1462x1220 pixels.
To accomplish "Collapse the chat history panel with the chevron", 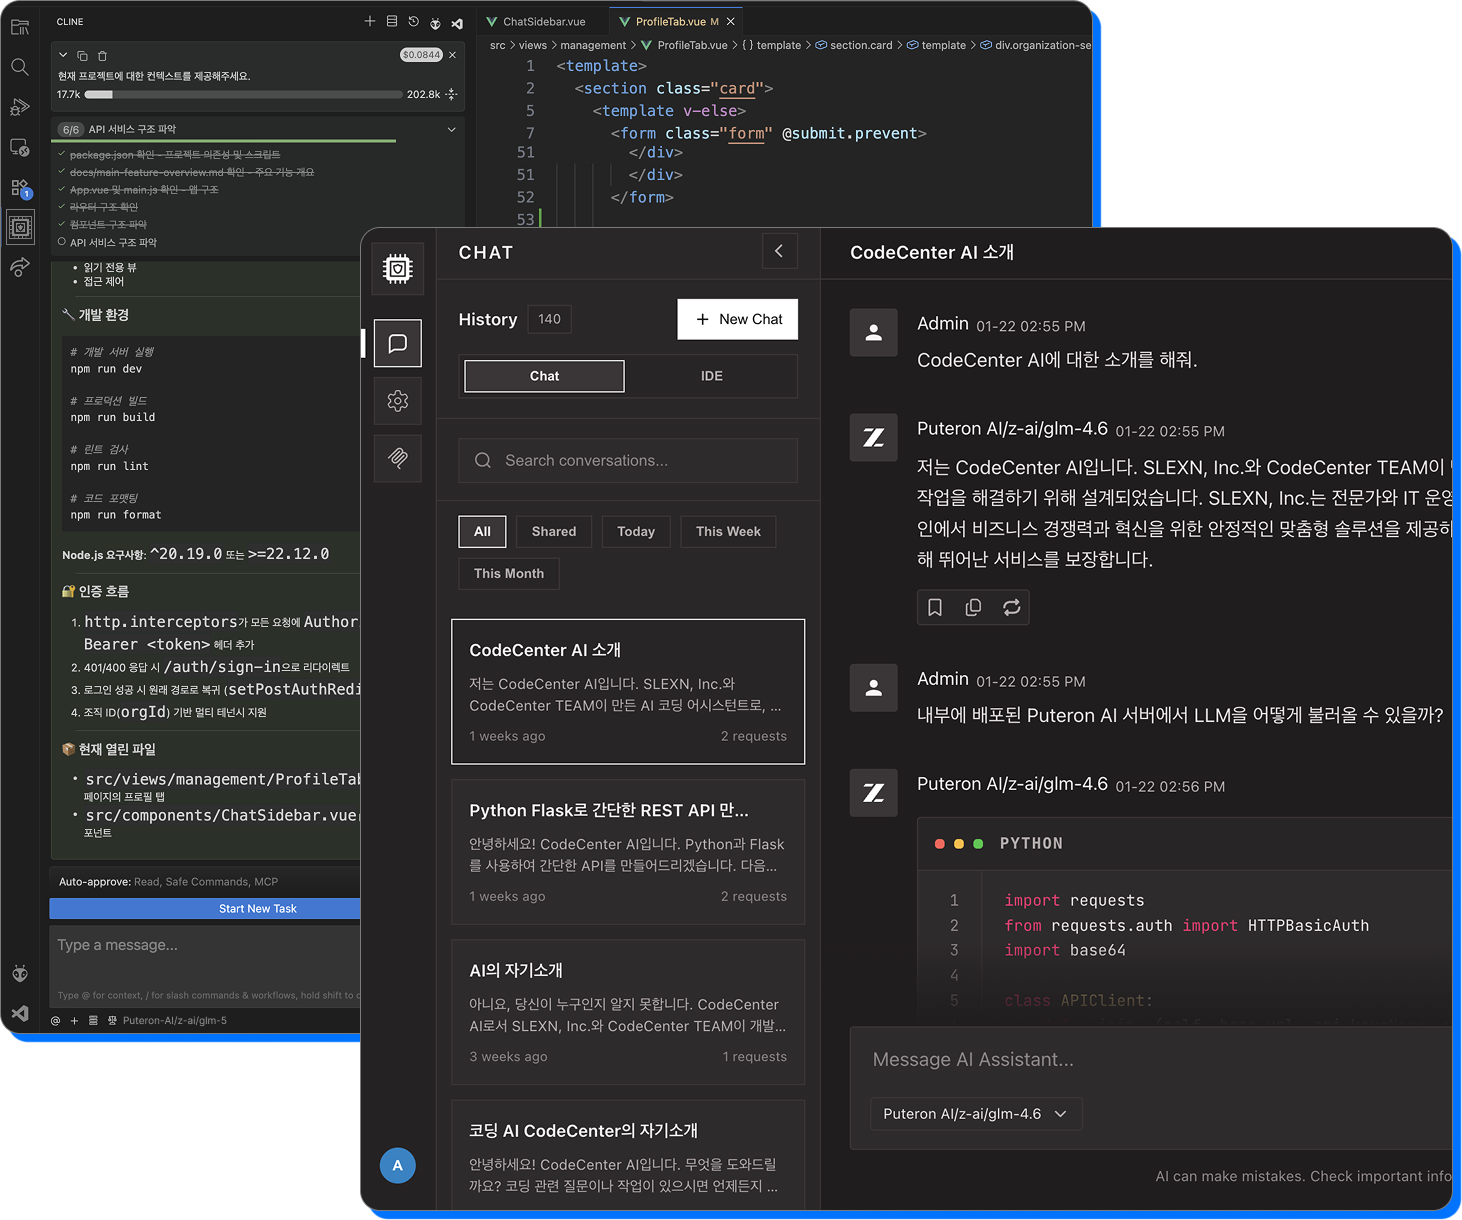I will (x=779, y=251).
